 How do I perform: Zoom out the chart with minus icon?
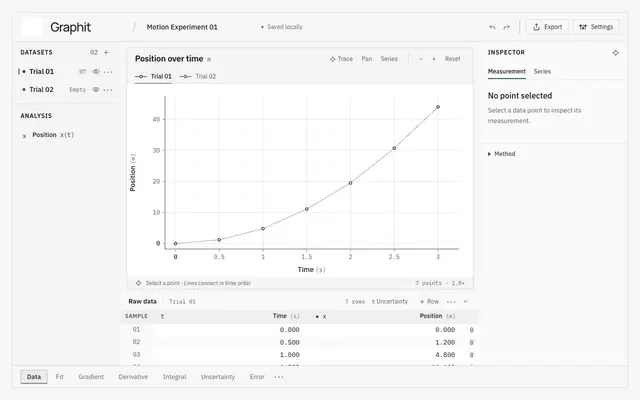(421, 59)
